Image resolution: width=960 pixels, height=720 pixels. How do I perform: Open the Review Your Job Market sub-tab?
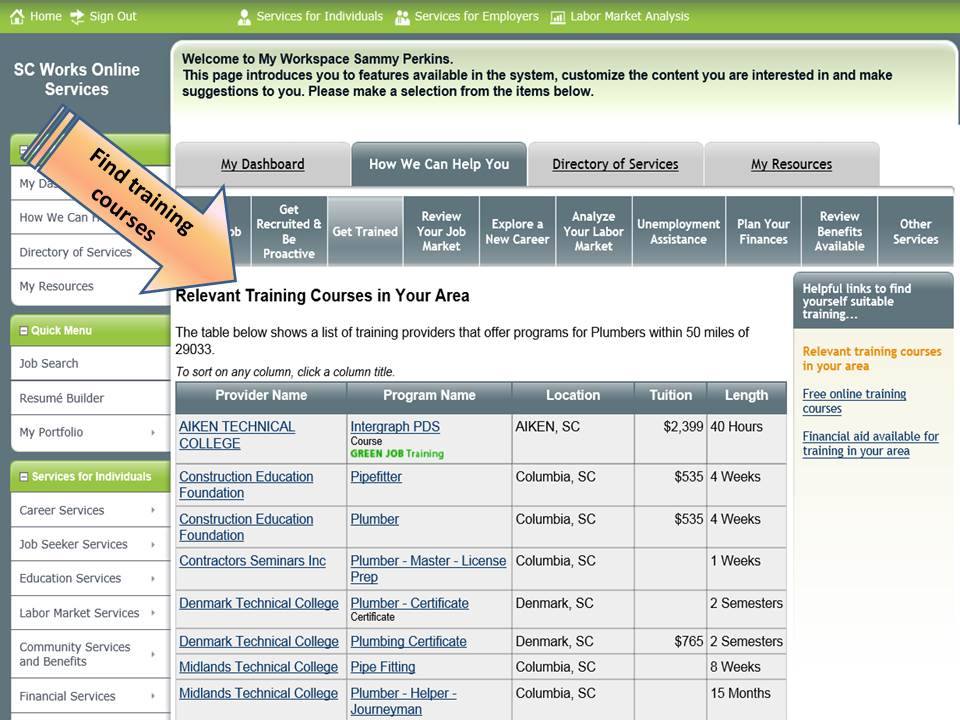tap(441, 231)
